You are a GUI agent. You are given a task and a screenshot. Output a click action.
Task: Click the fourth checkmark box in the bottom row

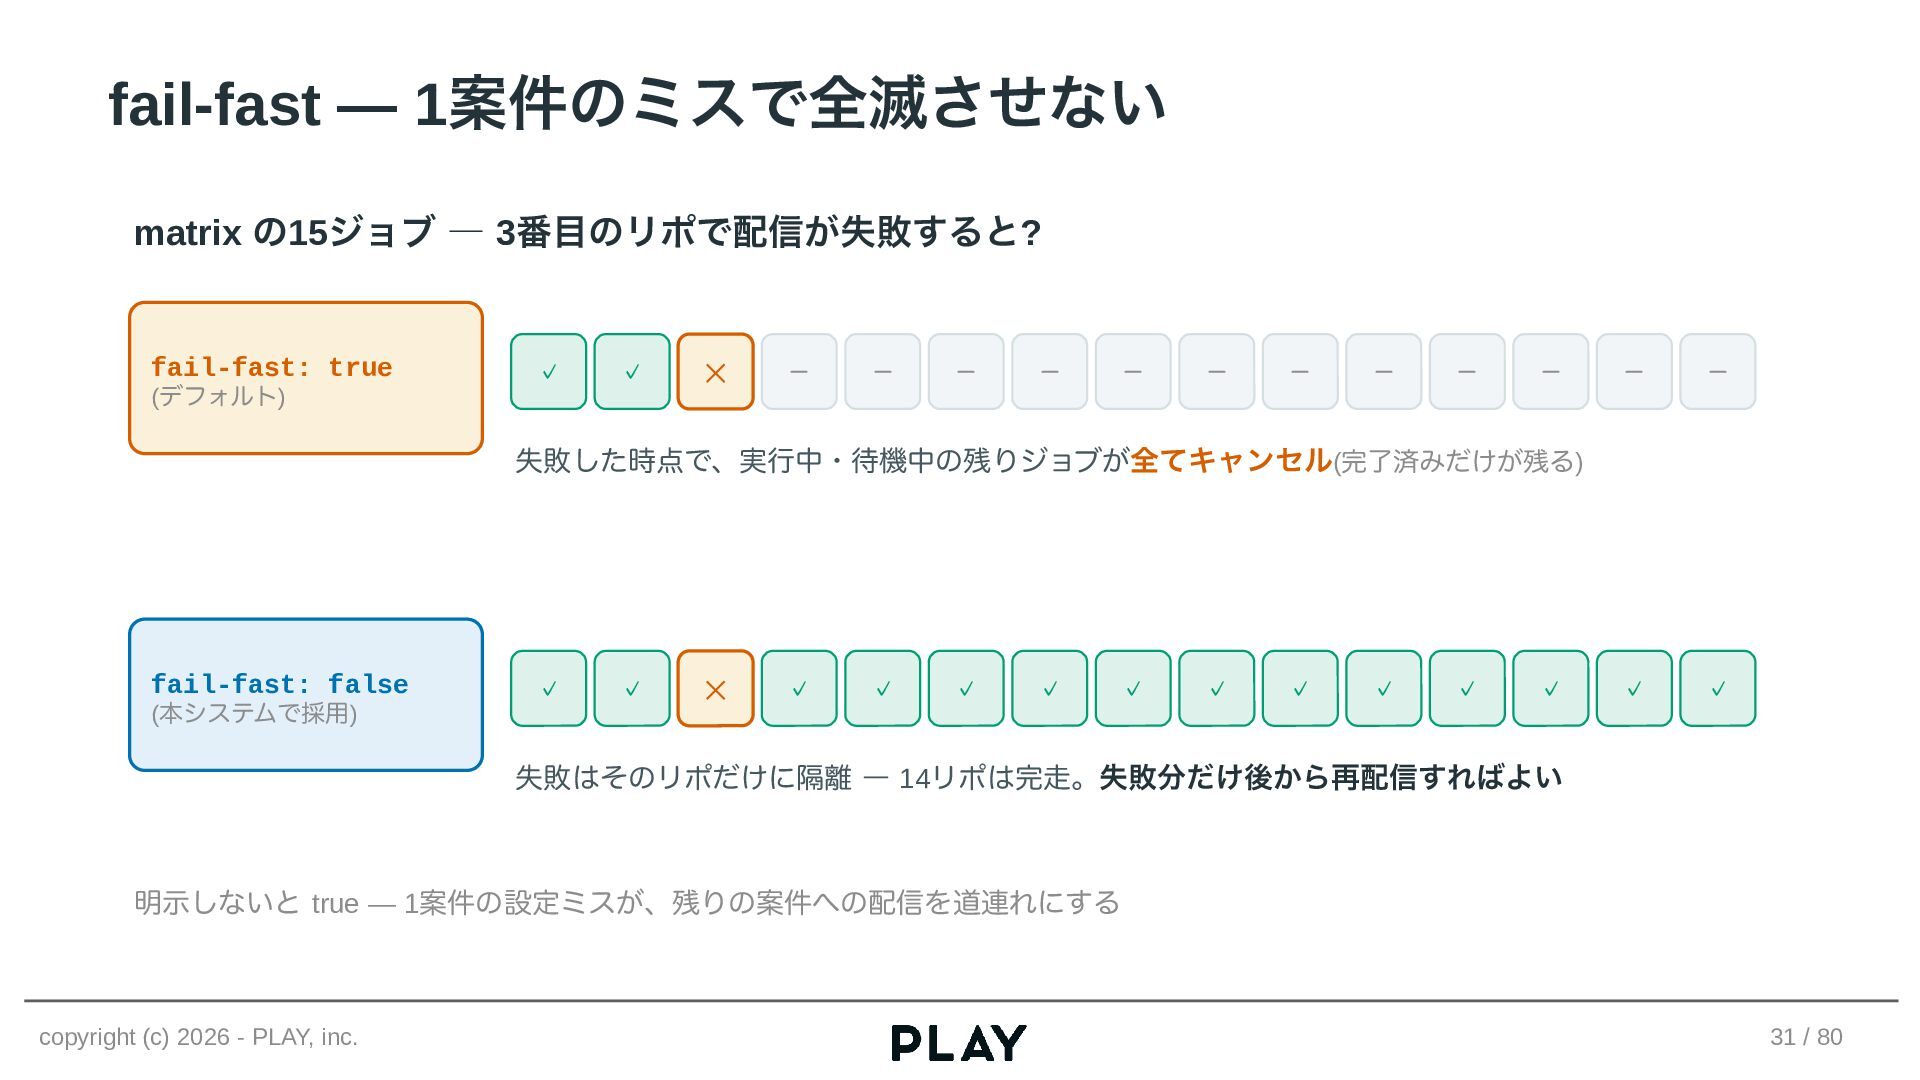click(883, 688)
